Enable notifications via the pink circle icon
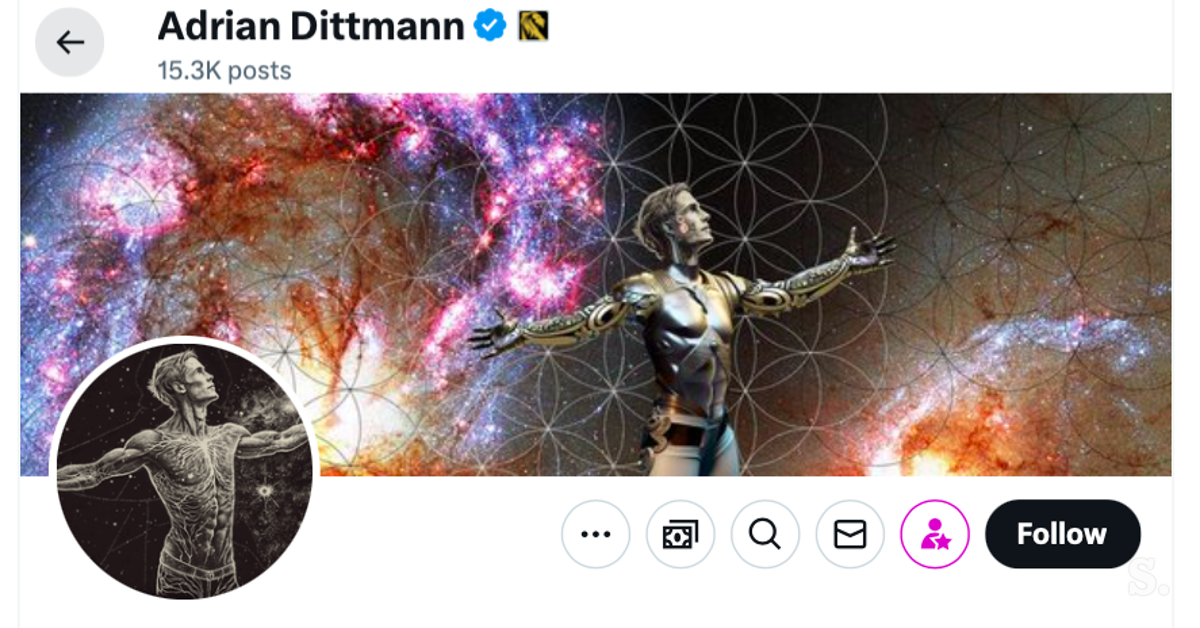This screenshot has height=628, width=1200. (x=934, y=534)
